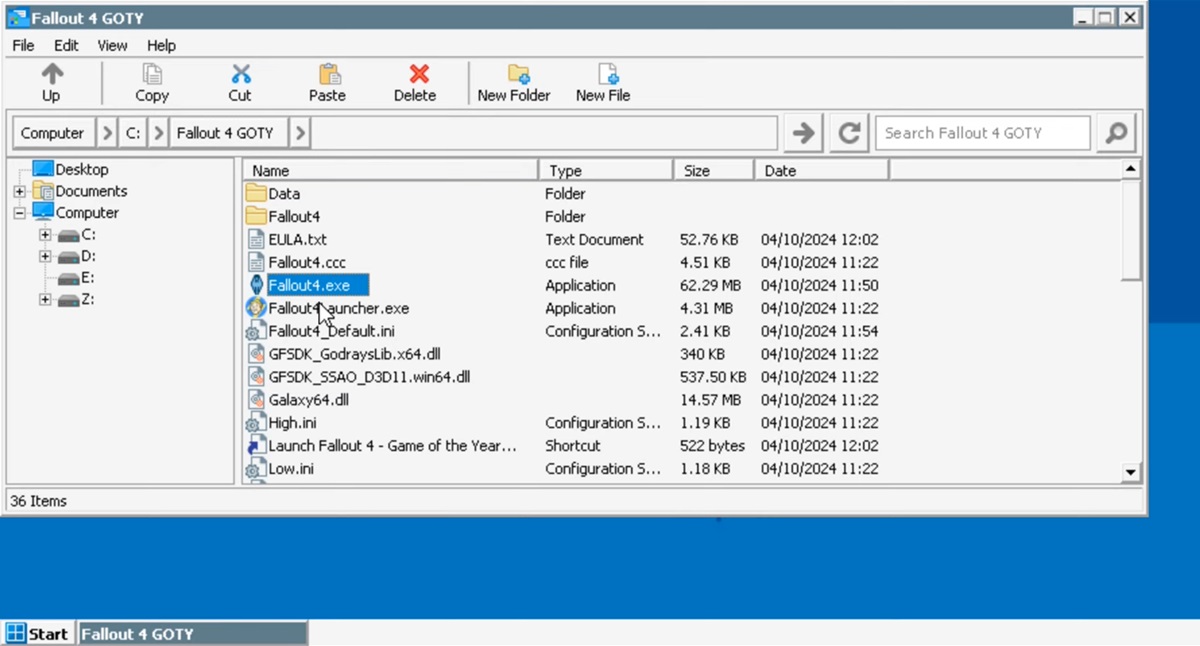Open the File menu
This screenshot has height=646, width=1200.
coord(23,45)
